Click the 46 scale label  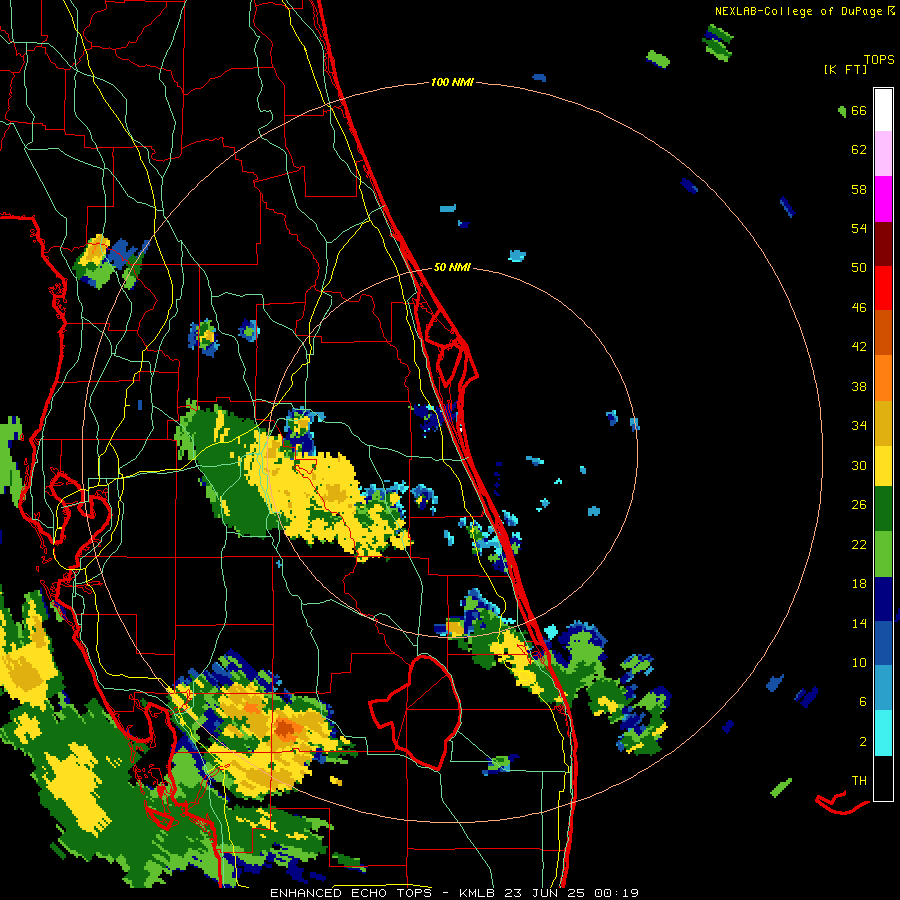tap(859, 308)
